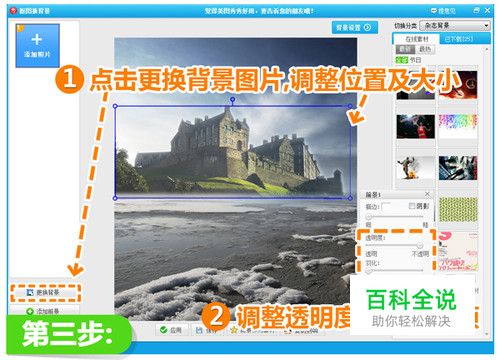Toggle the 阴影 shadow checkbox
This screenshot has height=360, width=500.
point(412,206)
